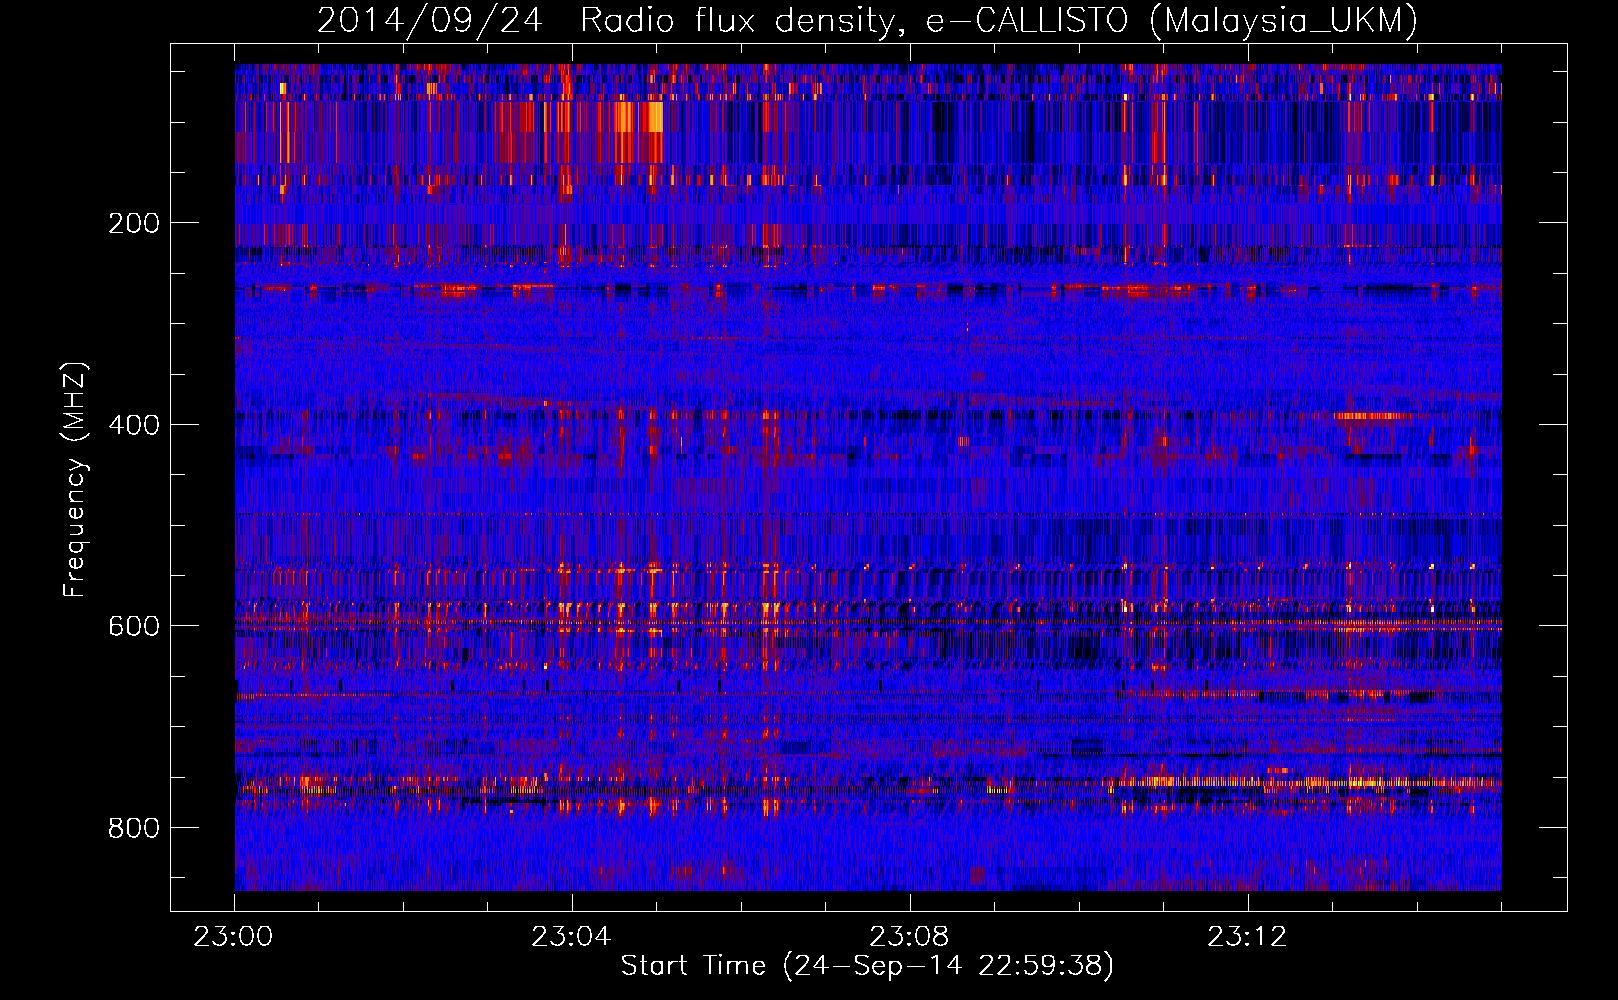
Task: Click the 800 frequency tick label
Action: click(134, 828)
